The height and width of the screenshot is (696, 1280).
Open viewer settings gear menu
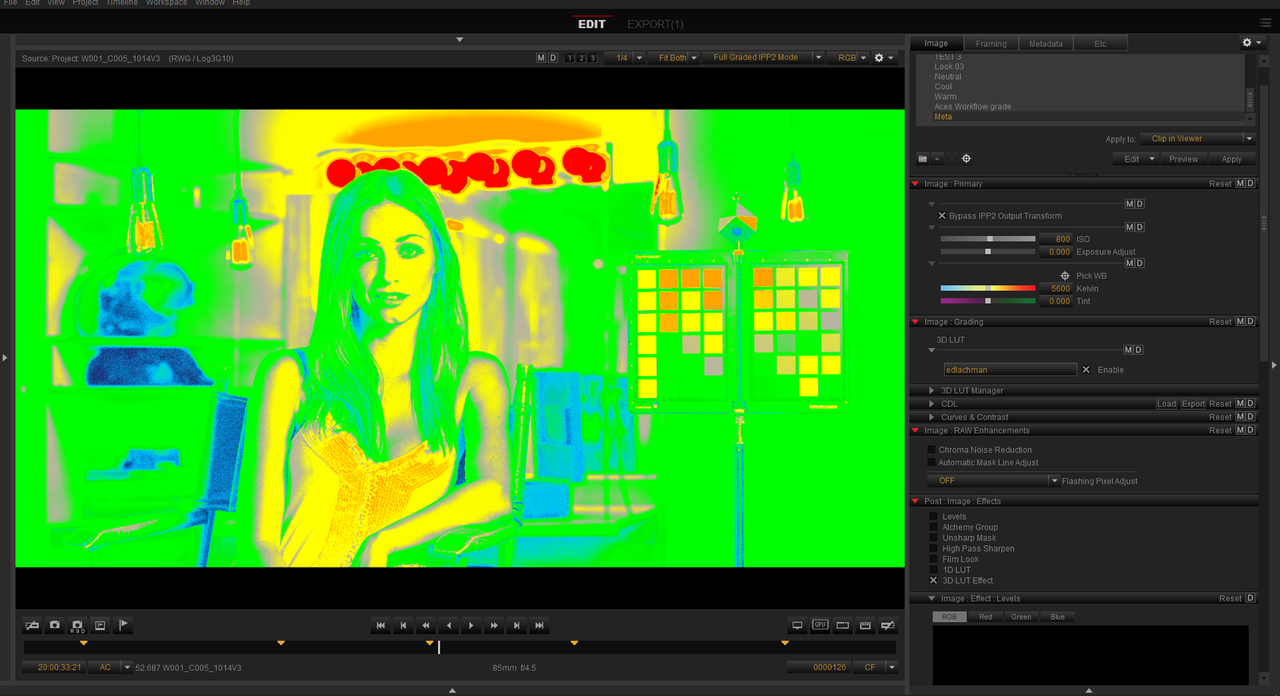883,58
